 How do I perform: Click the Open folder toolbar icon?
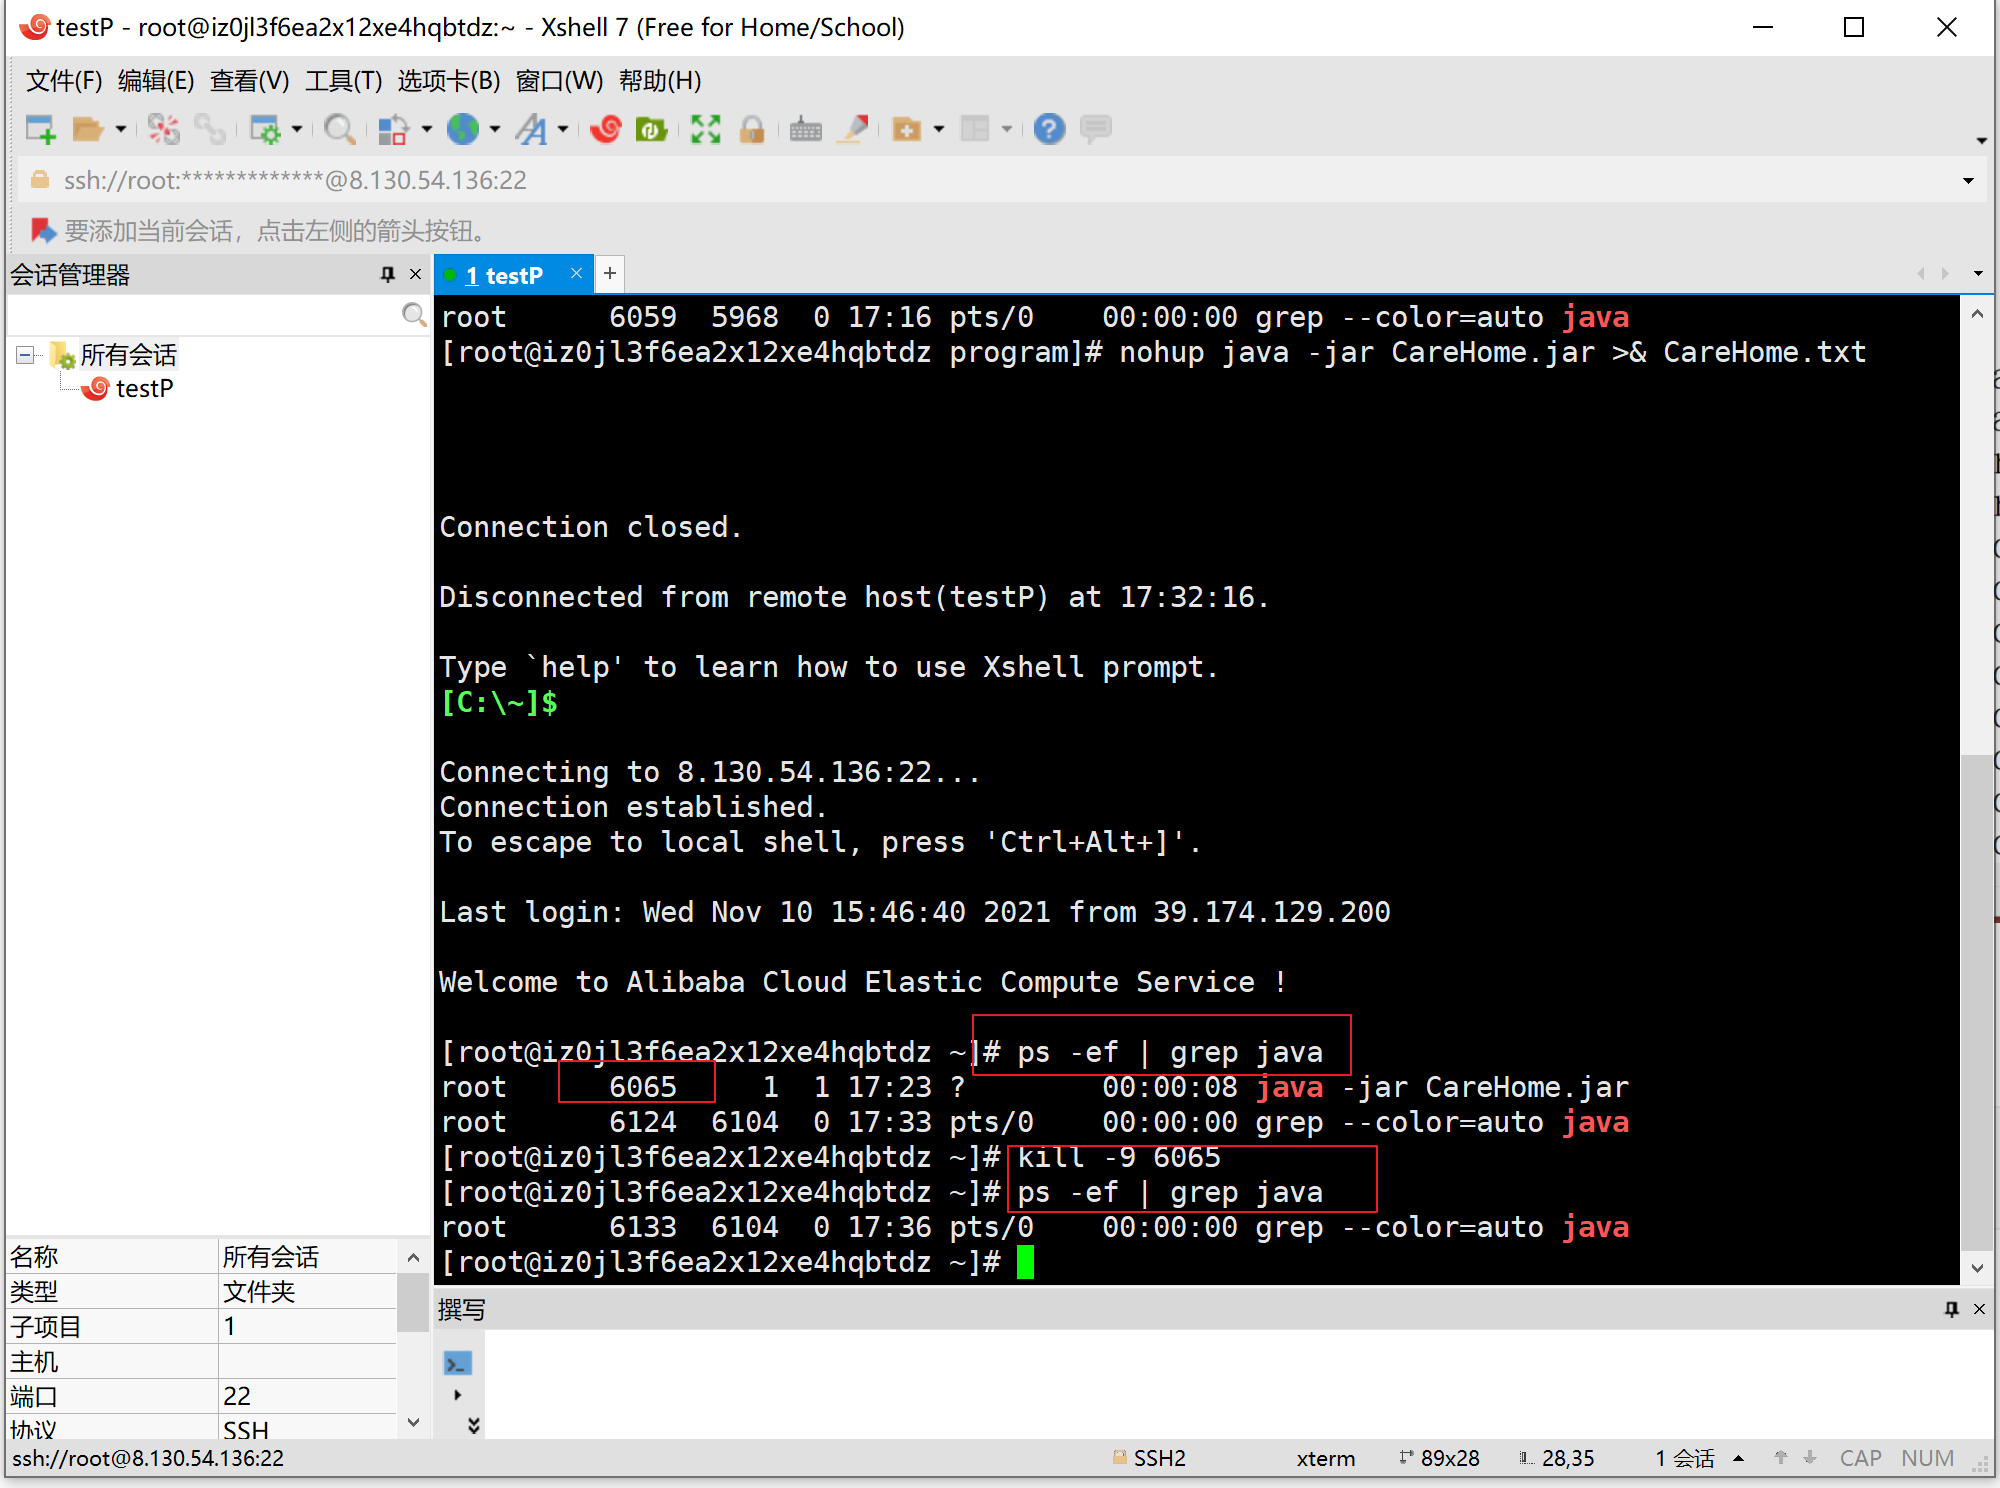click(88, 129)
